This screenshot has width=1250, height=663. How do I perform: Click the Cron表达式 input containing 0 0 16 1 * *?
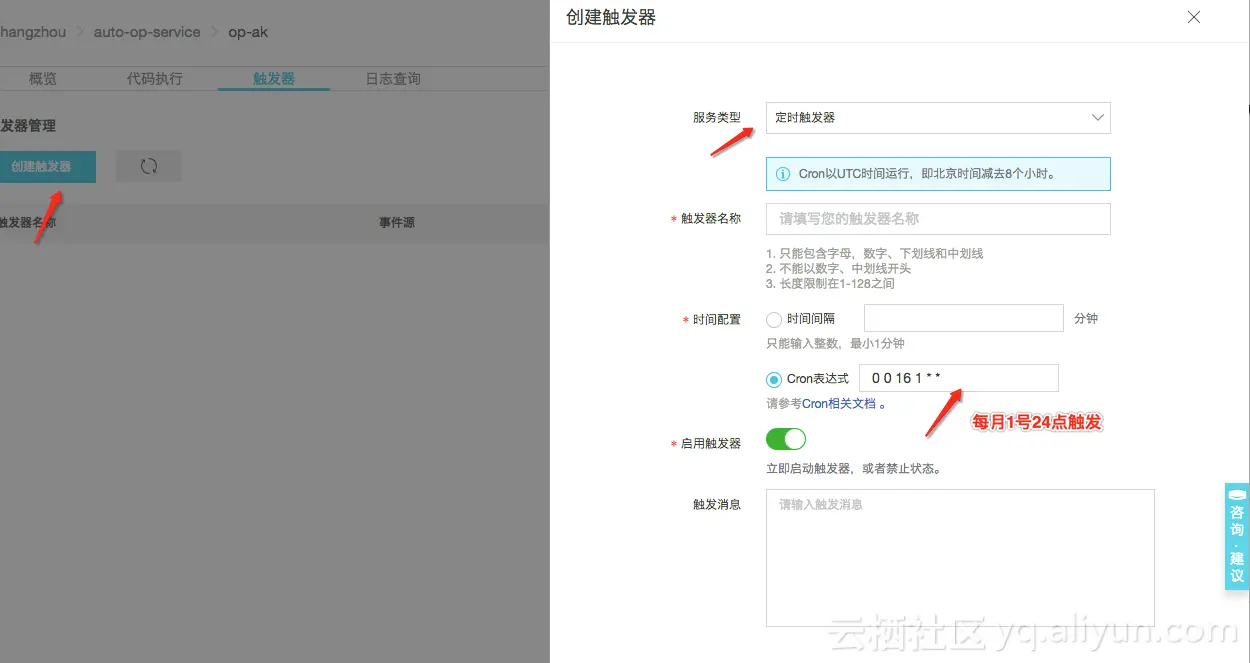(958, 378)
